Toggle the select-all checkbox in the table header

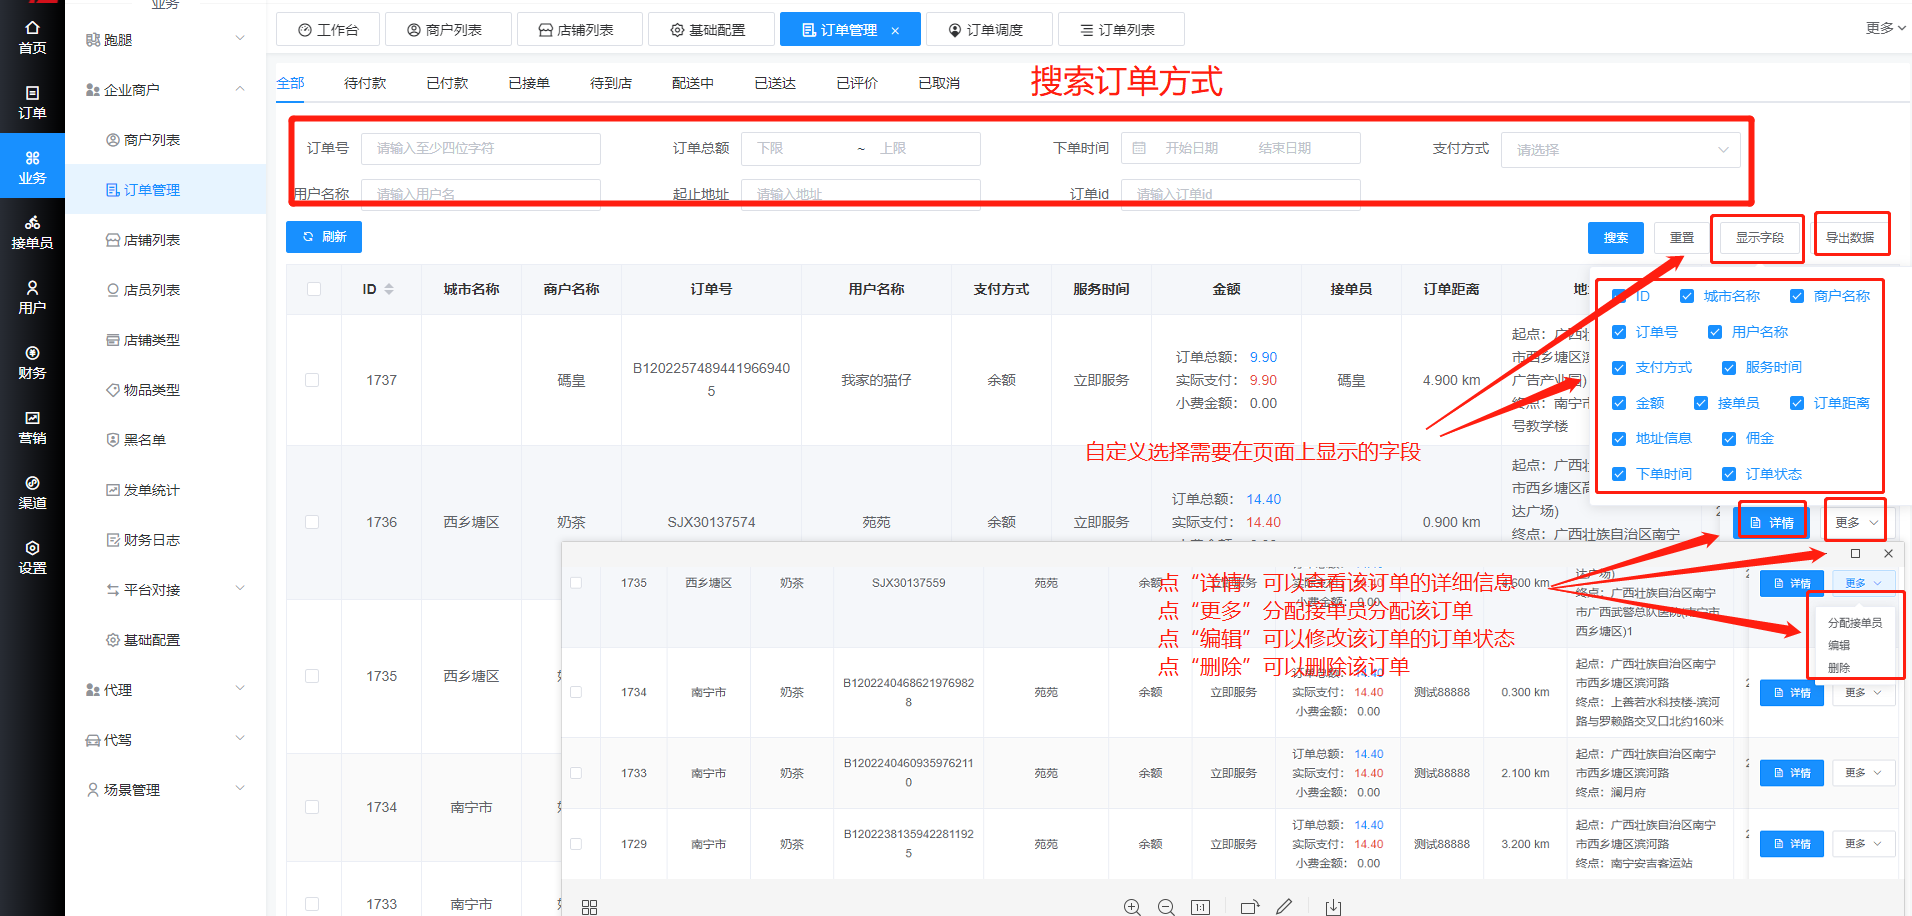(314, 289)
